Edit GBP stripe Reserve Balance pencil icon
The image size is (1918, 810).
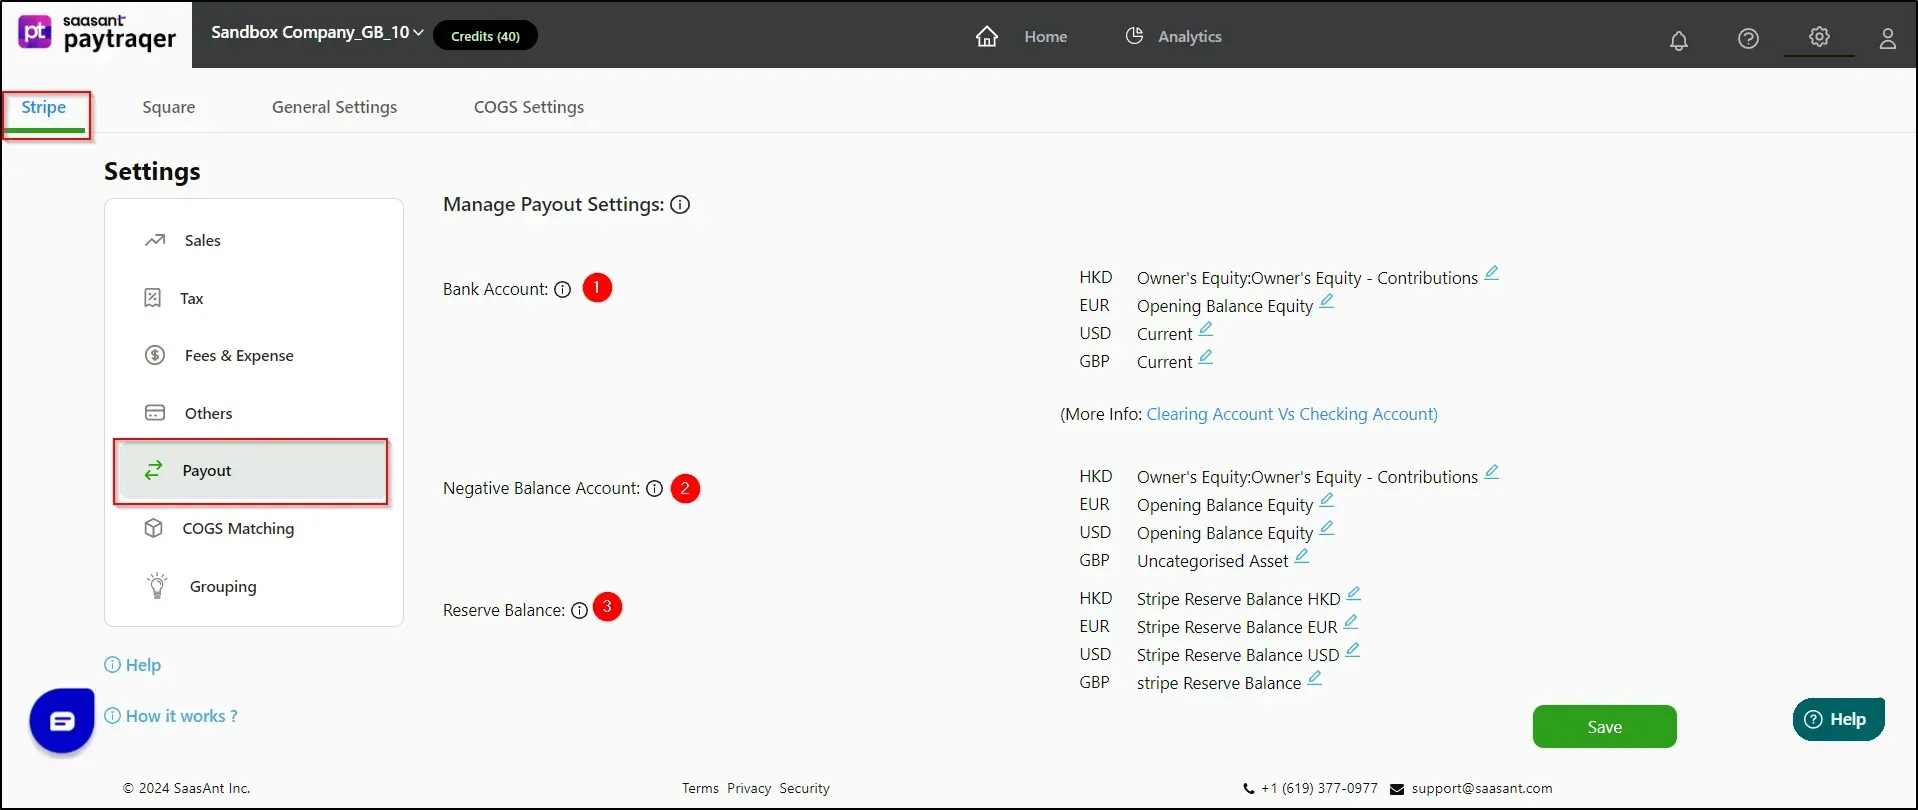click(1315, 678)
